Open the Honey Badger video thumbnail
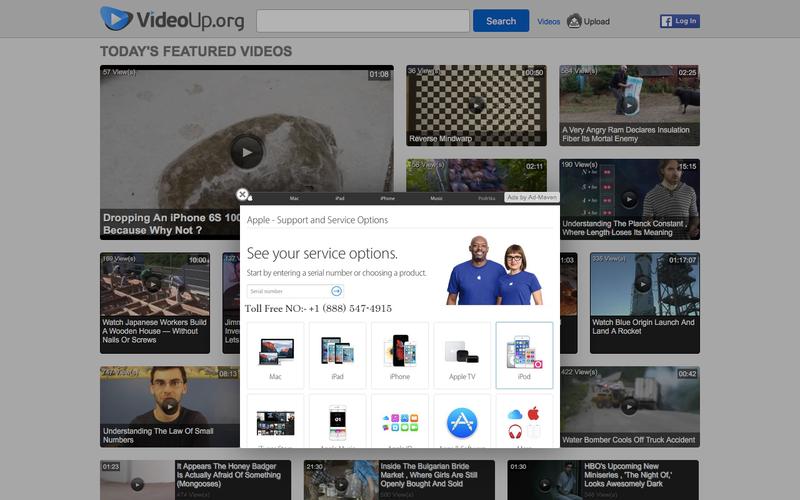 [x=137, y=480]
